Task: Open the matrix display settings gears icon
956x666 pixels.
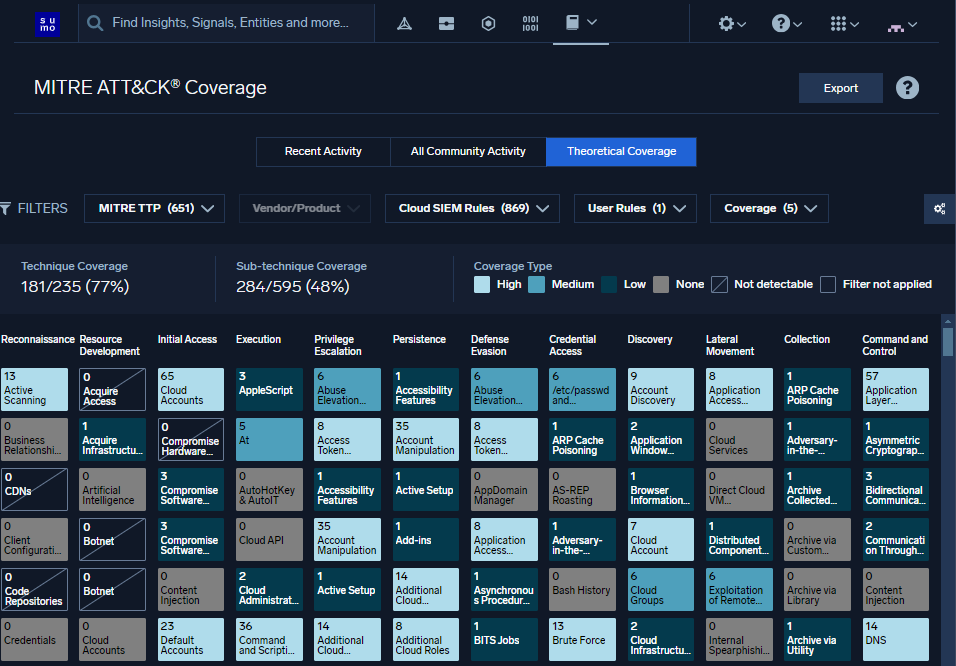Action: coord(940,209)
